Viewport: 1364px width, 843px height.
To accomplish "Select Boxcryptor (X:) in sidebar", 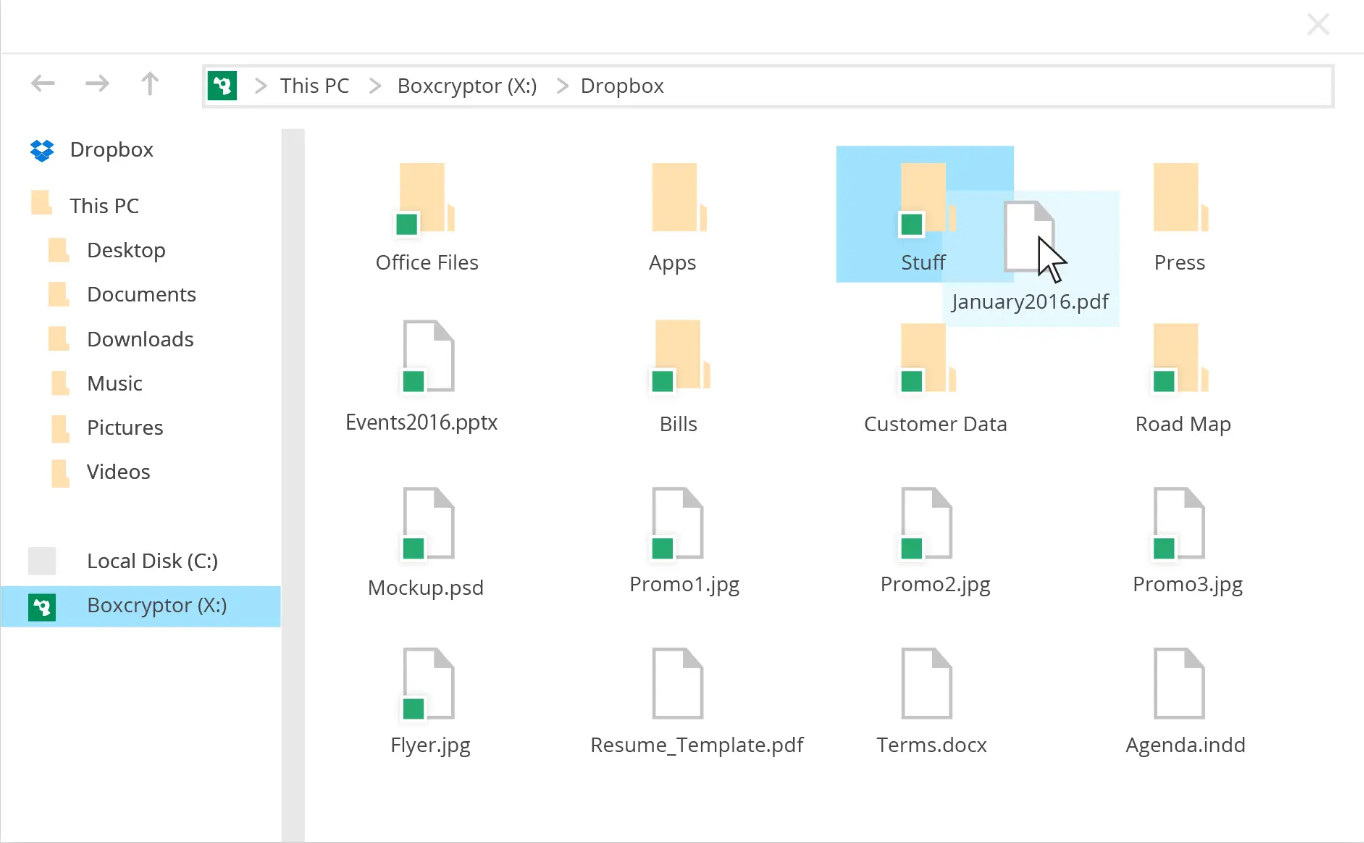I will pyautogui.click(x=140, y=606).
